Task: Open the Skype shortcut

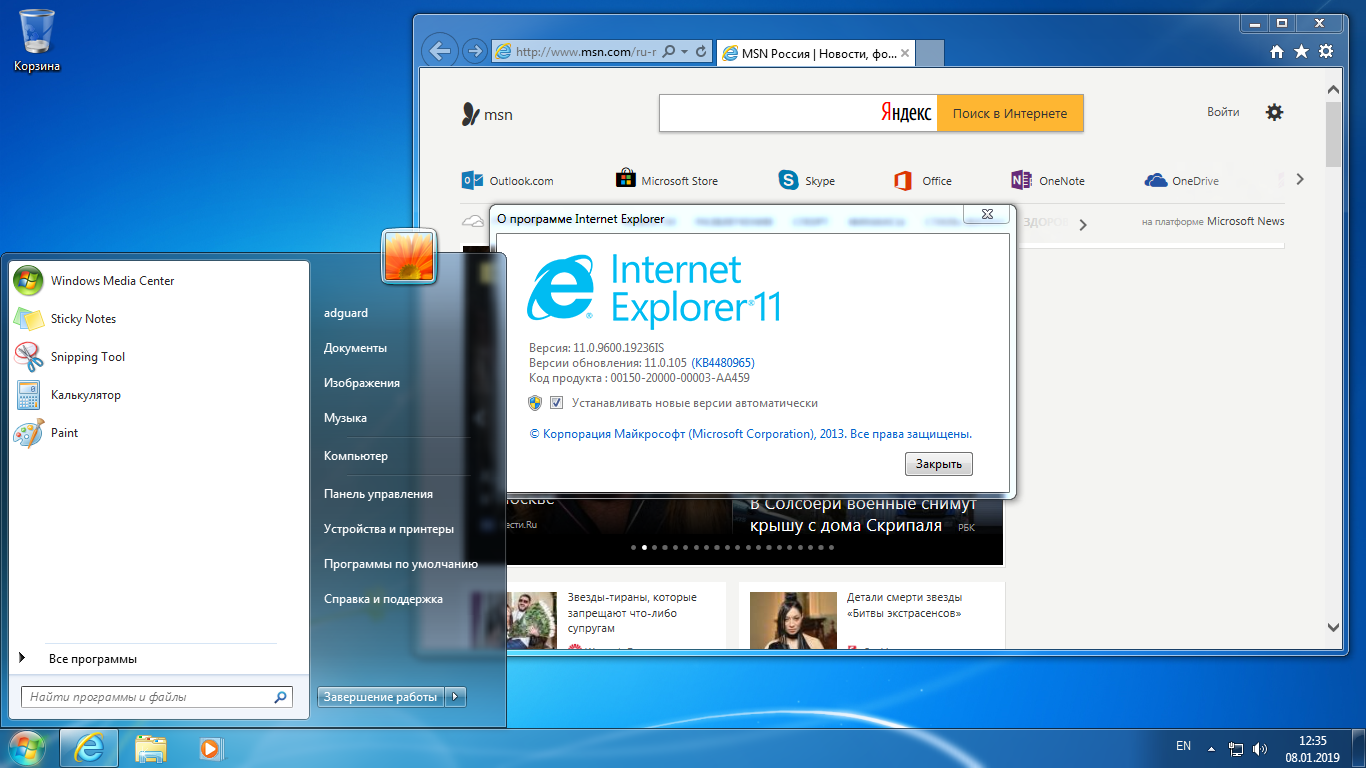Action: [806, 181]
